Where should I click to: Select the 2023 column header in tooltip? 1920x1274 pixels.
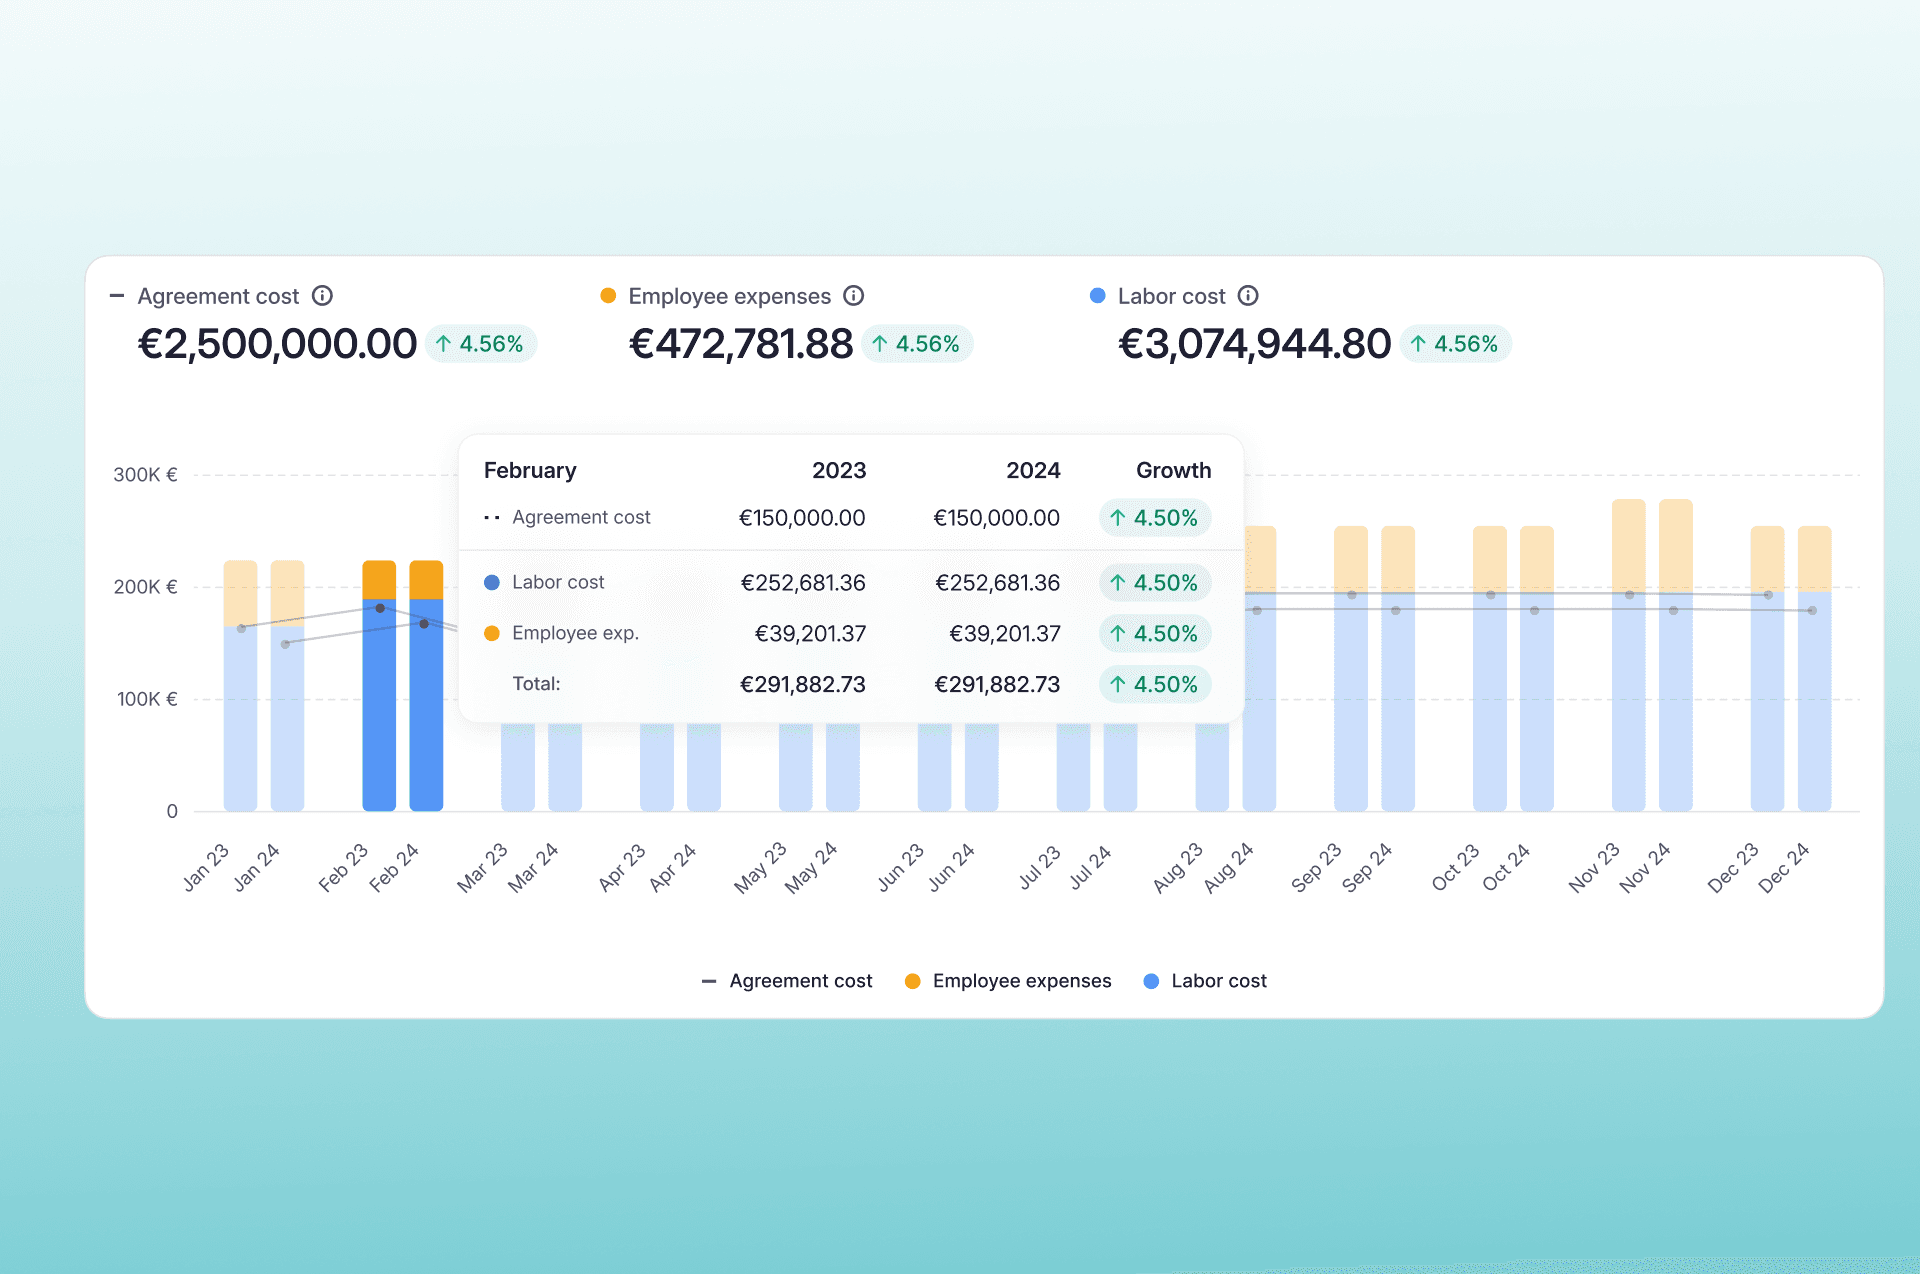tap(839, 470)
